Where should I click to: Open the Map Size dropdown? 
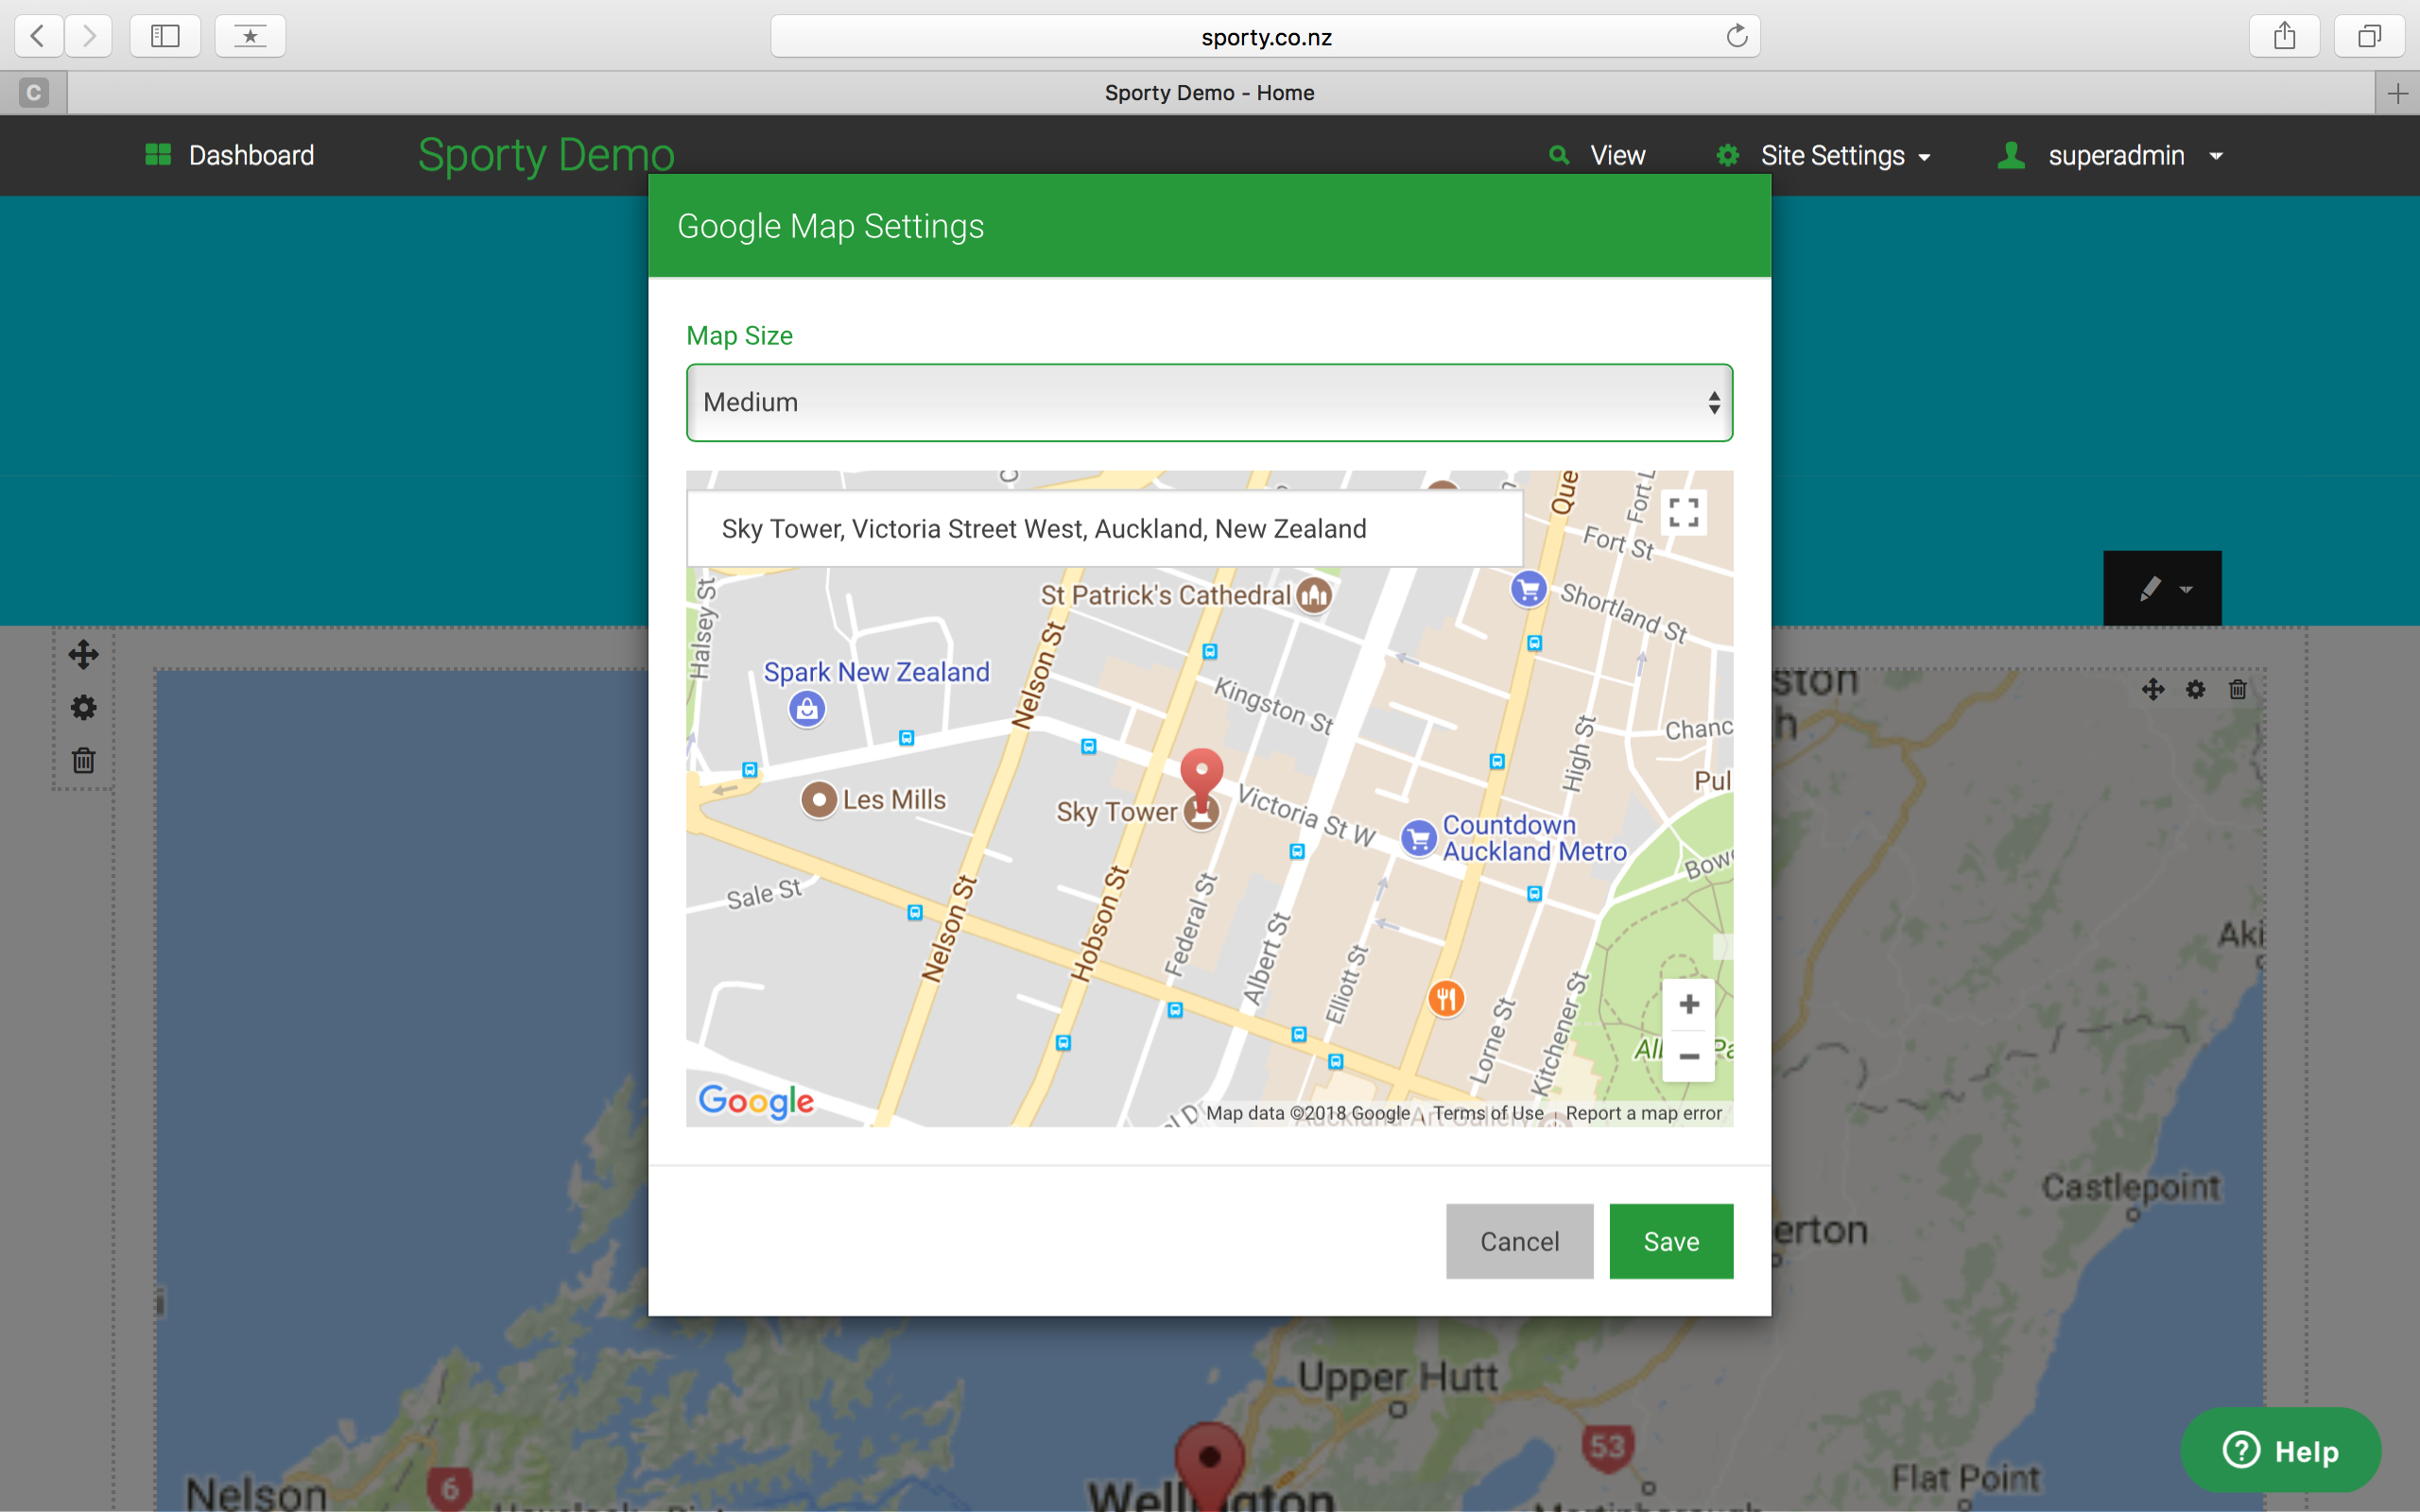click(1209, 402)
